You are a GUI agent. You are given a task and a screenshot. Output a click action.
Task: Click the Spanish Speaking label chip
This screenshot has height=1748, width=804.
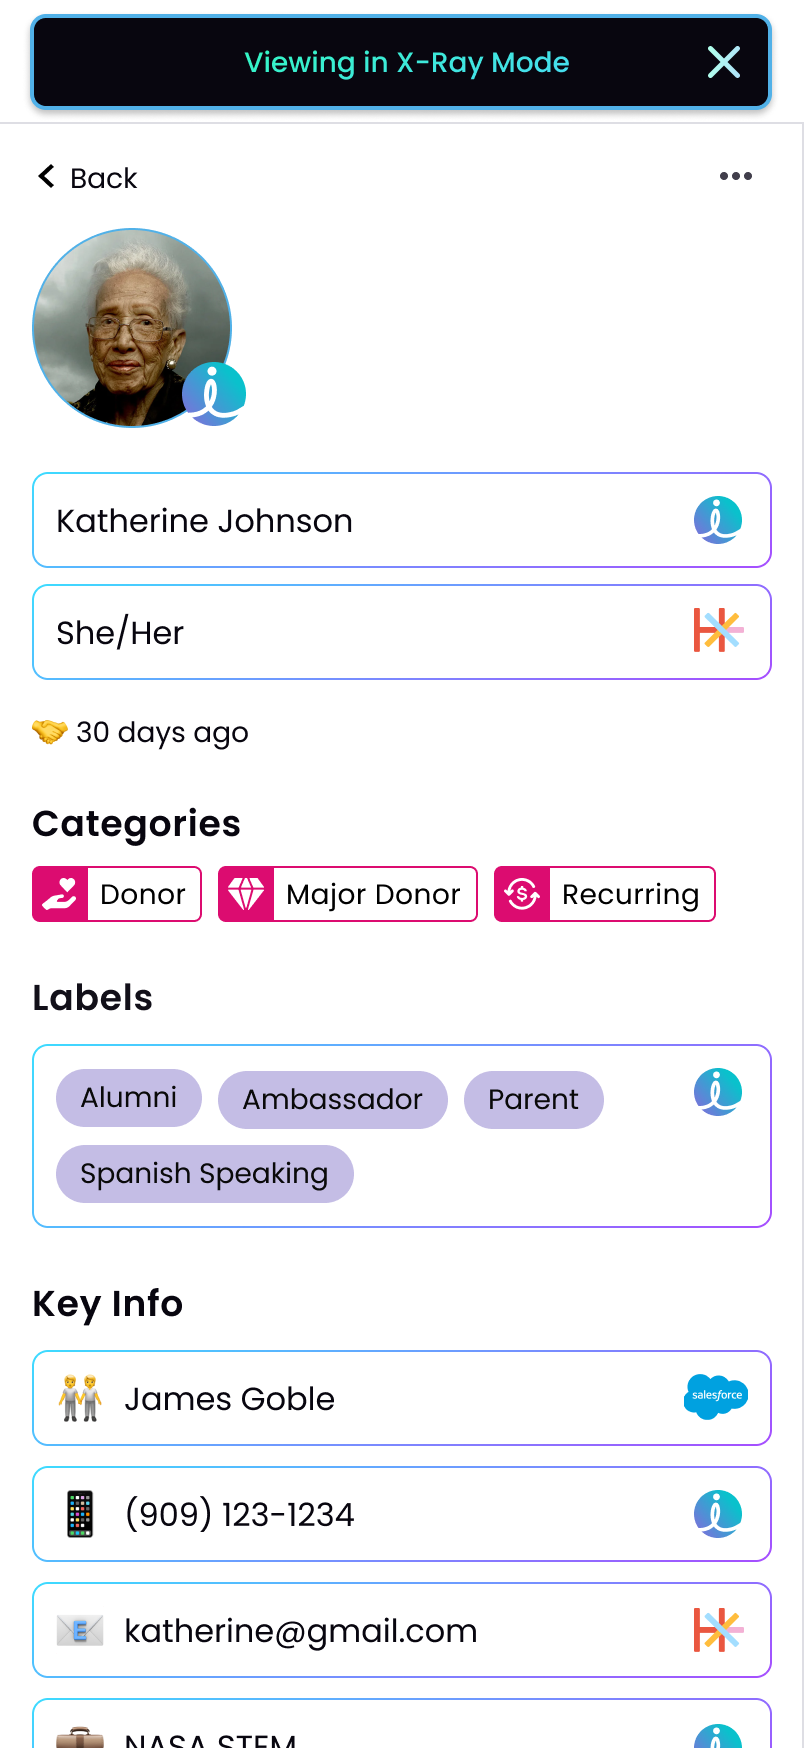coord(204,1174)
